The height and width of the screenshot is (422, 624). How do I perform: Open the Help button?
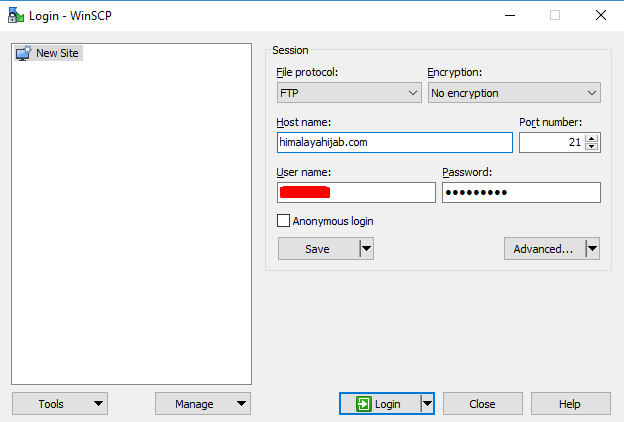571,404
